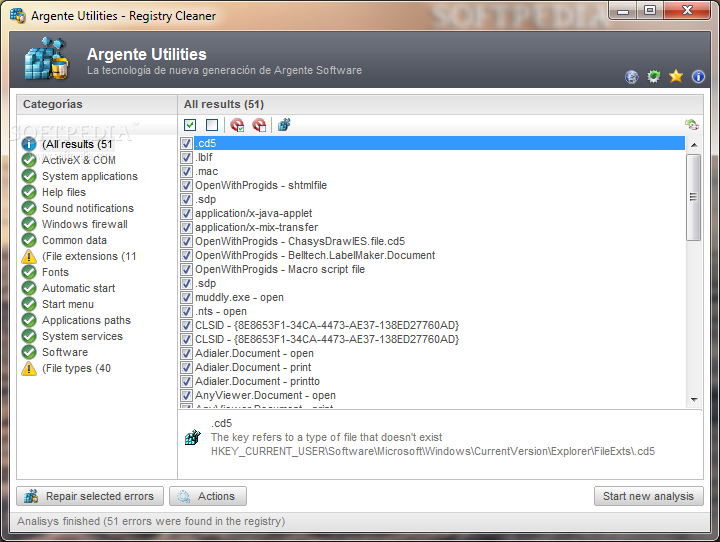Click the globe icon in the header
The image size is (720, 542).
632,77
